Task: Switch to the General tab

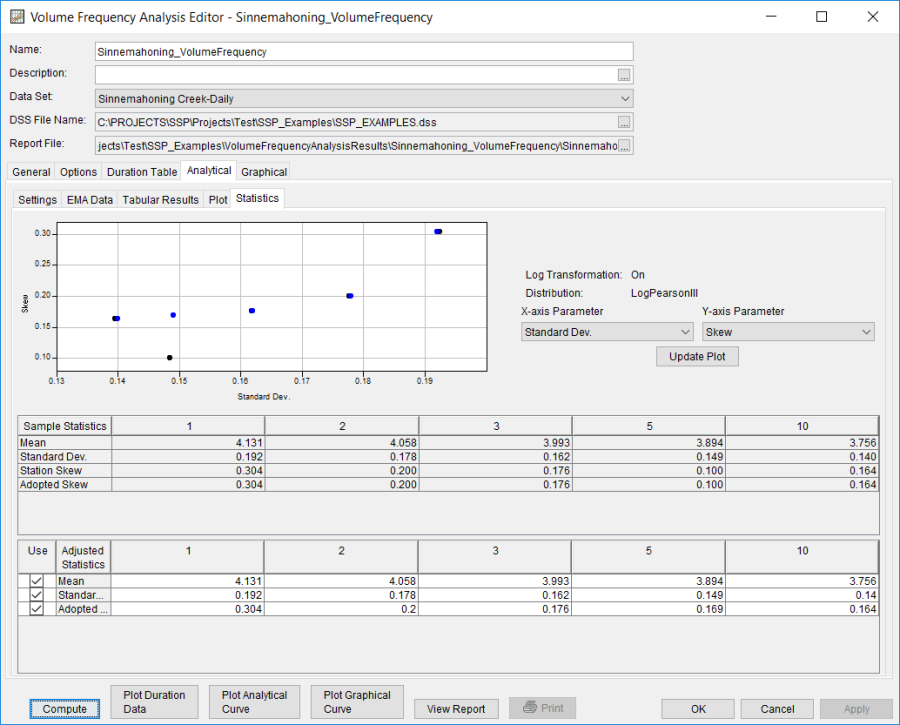Action: point(31,172)
